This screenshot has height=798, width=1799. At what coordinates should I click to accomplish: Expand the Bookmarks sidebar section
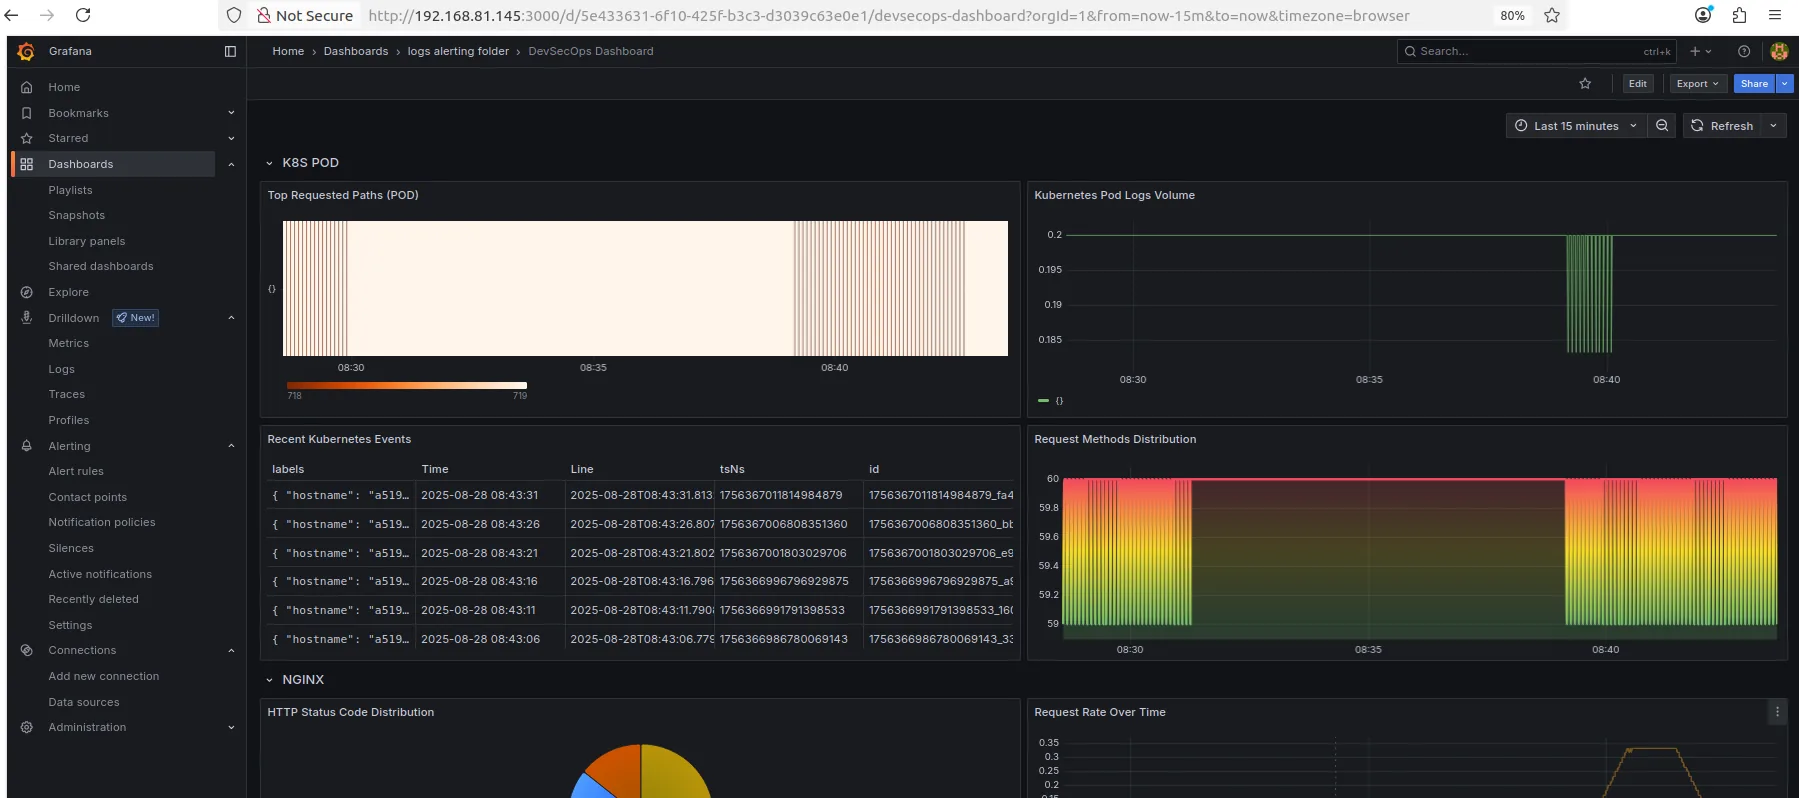231,113
